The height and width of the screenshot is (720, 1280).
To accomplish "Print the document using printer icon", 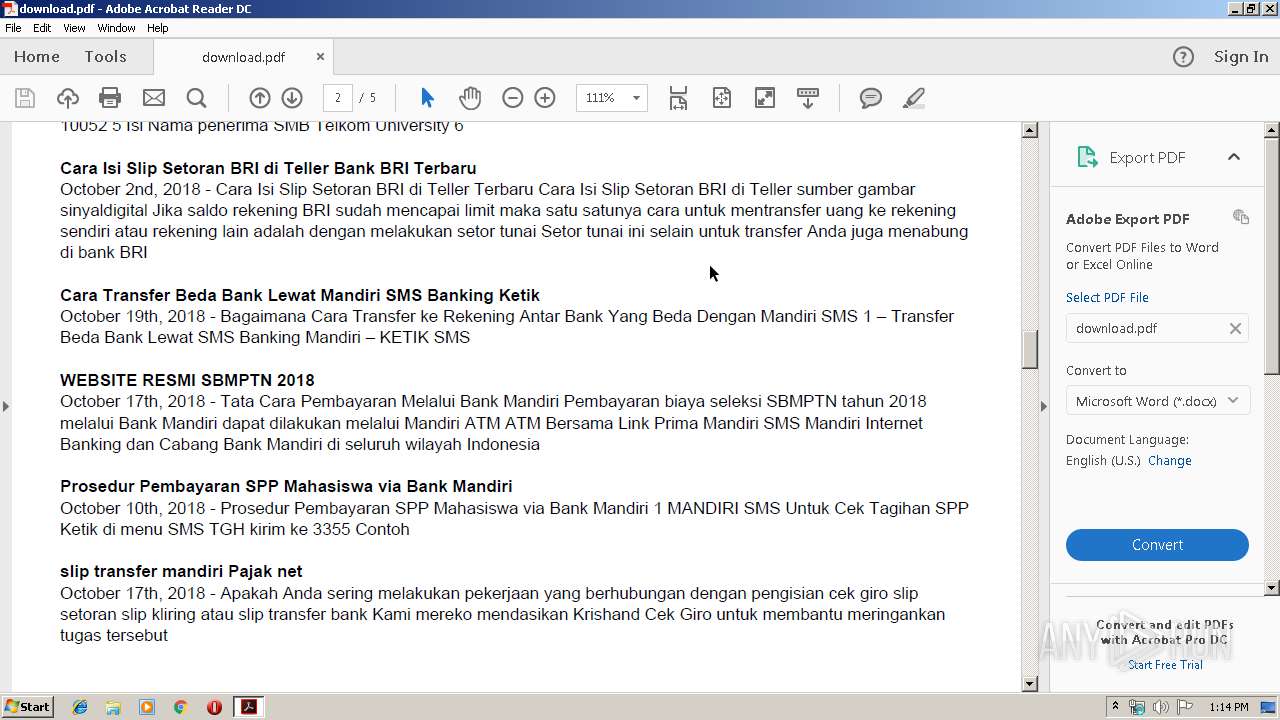I will 110,98.
